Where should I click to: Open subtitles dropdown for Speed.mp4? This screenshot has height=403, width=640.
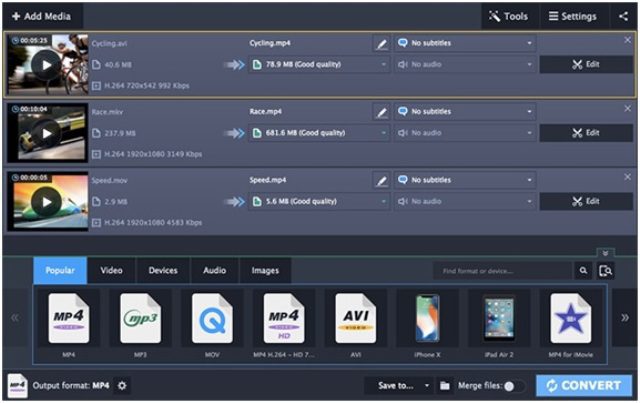[x=465, y=180]
